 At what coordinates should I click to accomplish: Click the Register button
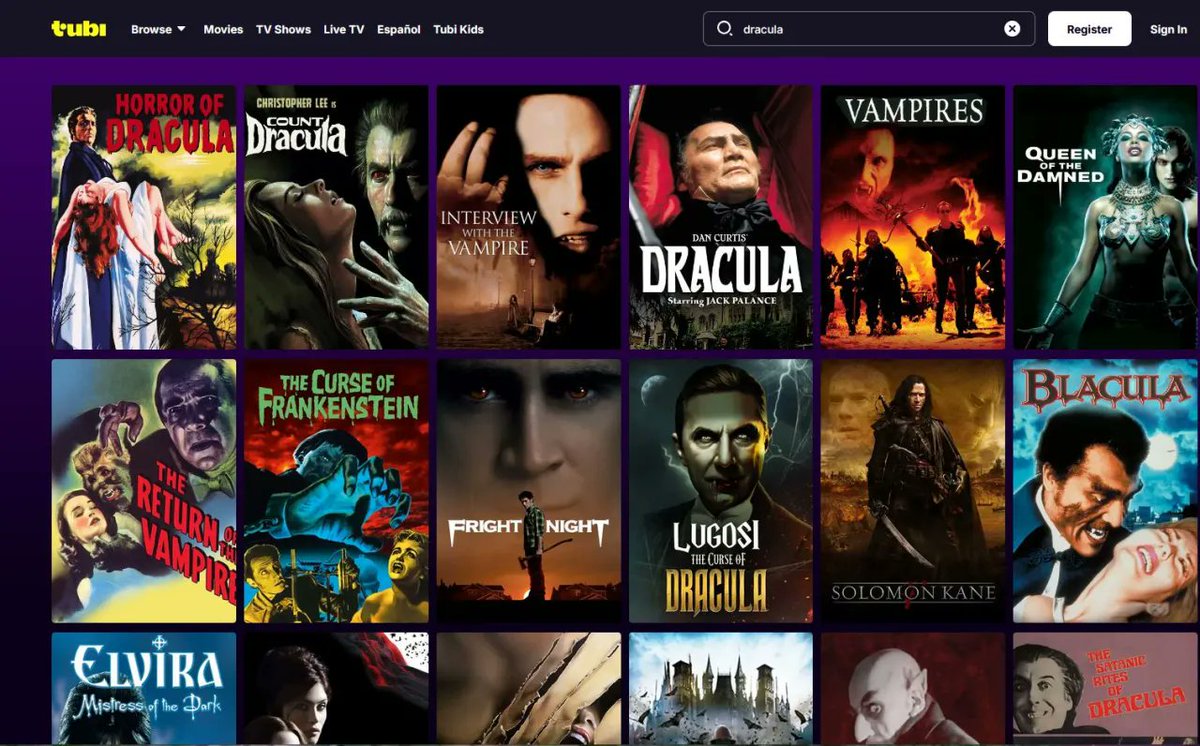[1089, 29]
